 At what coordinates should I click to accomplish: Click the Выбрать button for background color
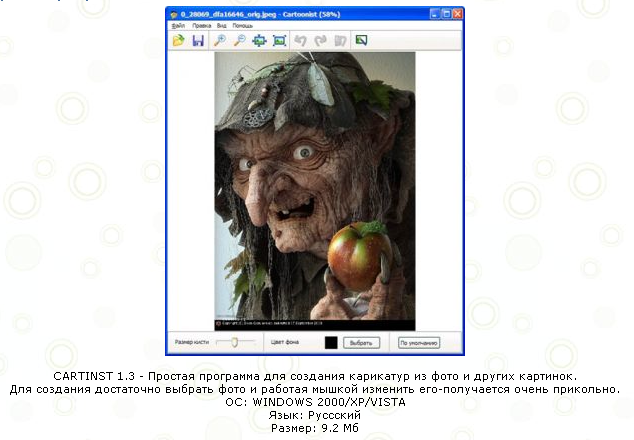(x=361, y=343)
